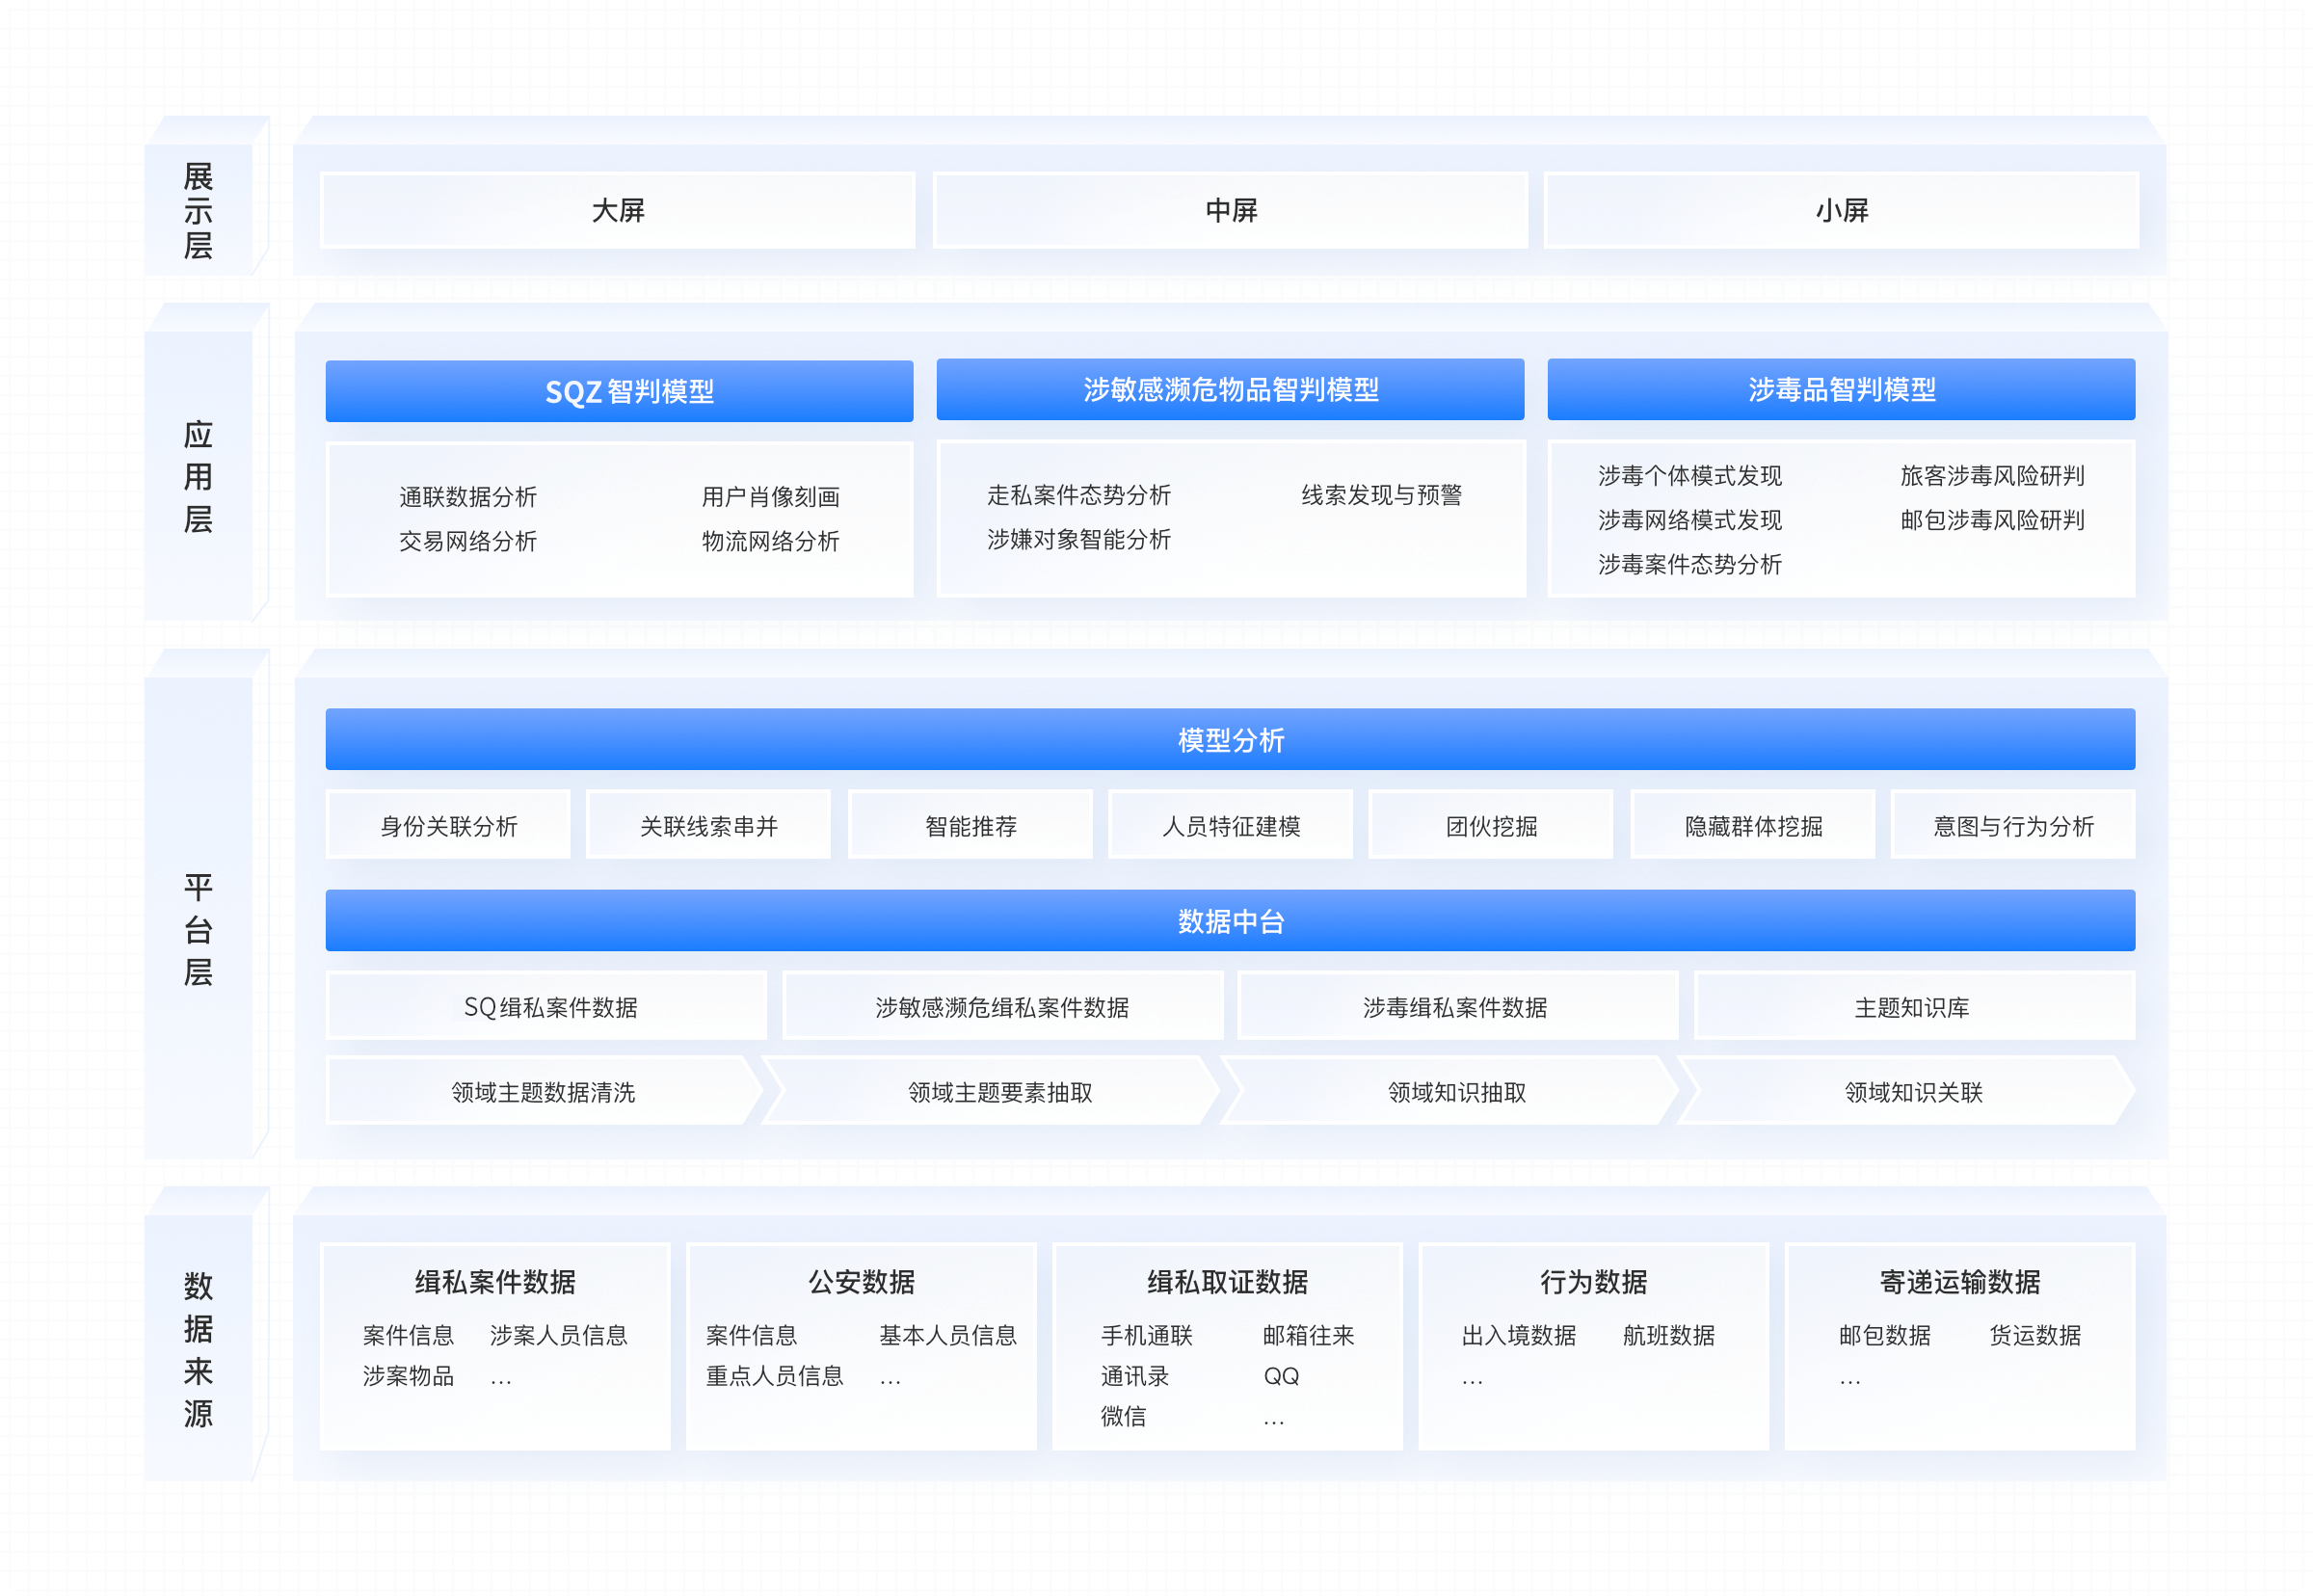This screenshot has height=1596, width=2313.
Task: Click the 数据来源 layer label
Action: point(198,1348)
